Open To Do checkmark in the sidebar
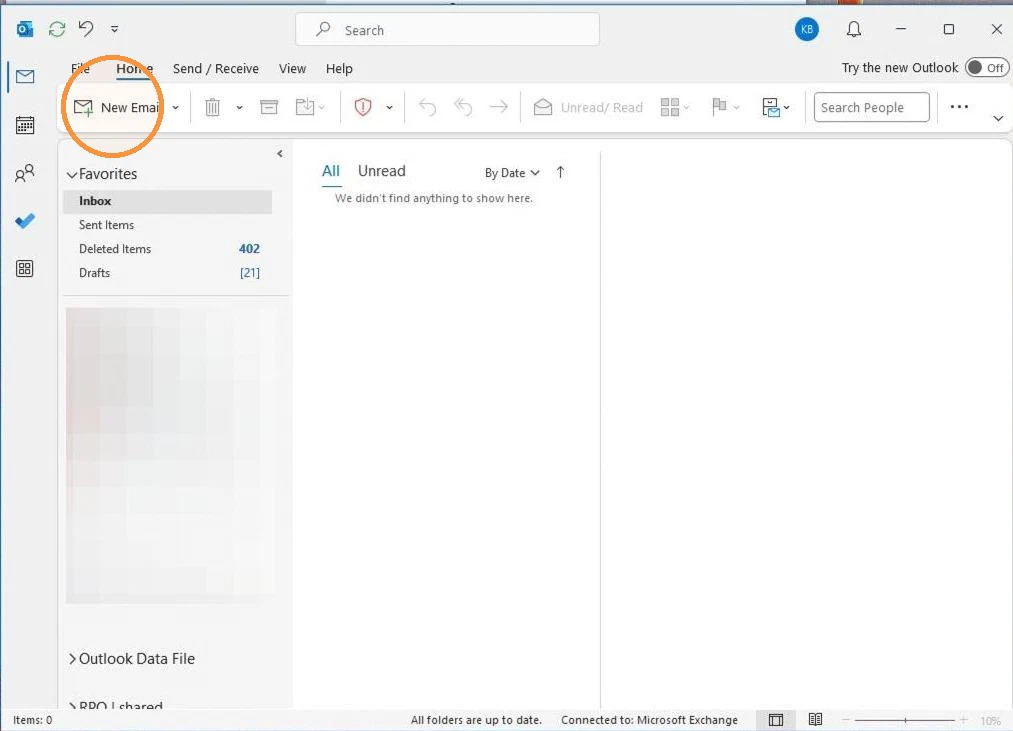 pyautogui.click(x=25, y=221)
